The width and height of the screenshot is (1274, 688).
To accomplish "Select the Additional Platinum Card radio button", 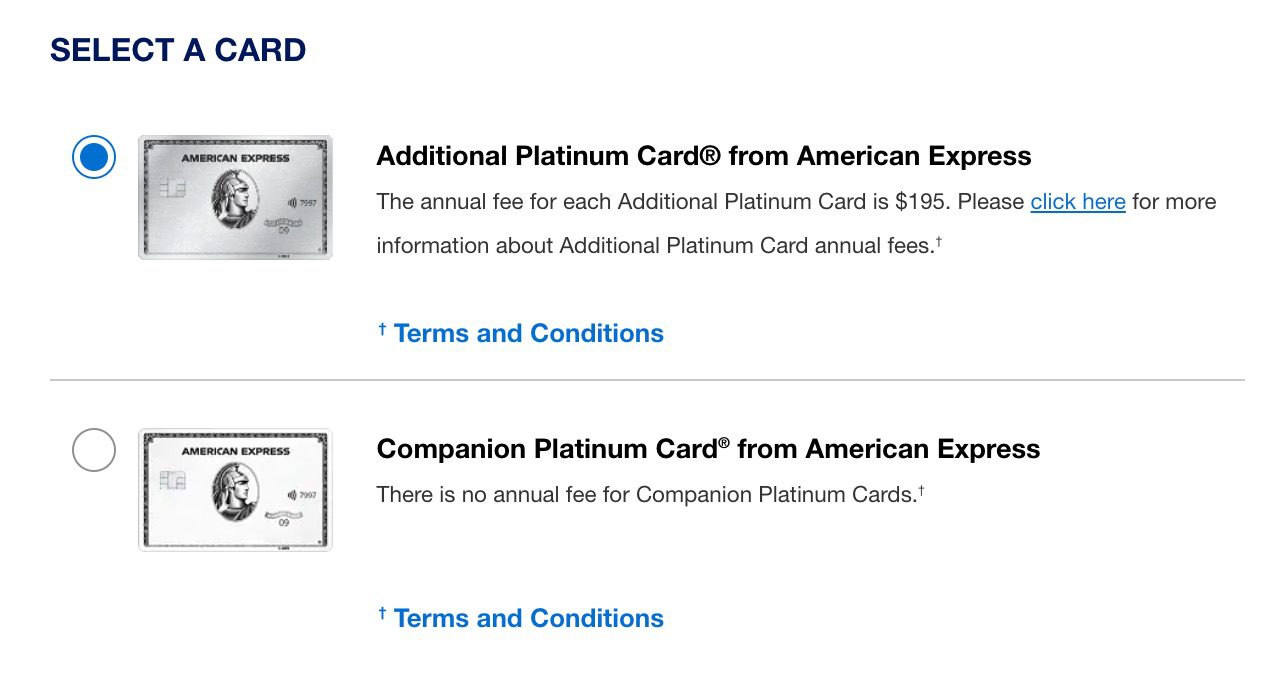I will [x=93, y=157].
